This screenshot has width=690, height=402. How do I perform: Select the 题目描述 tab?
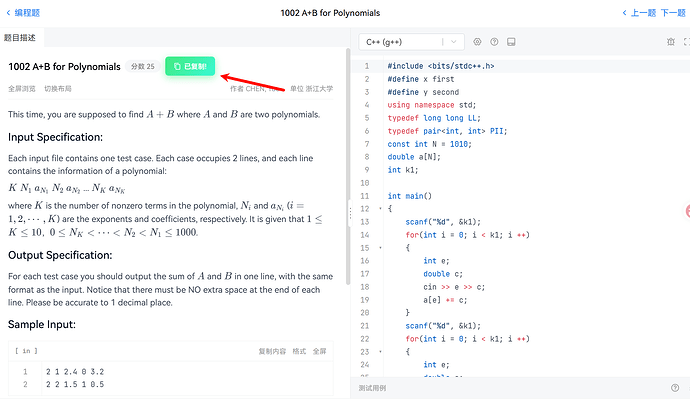pos(21,38)
